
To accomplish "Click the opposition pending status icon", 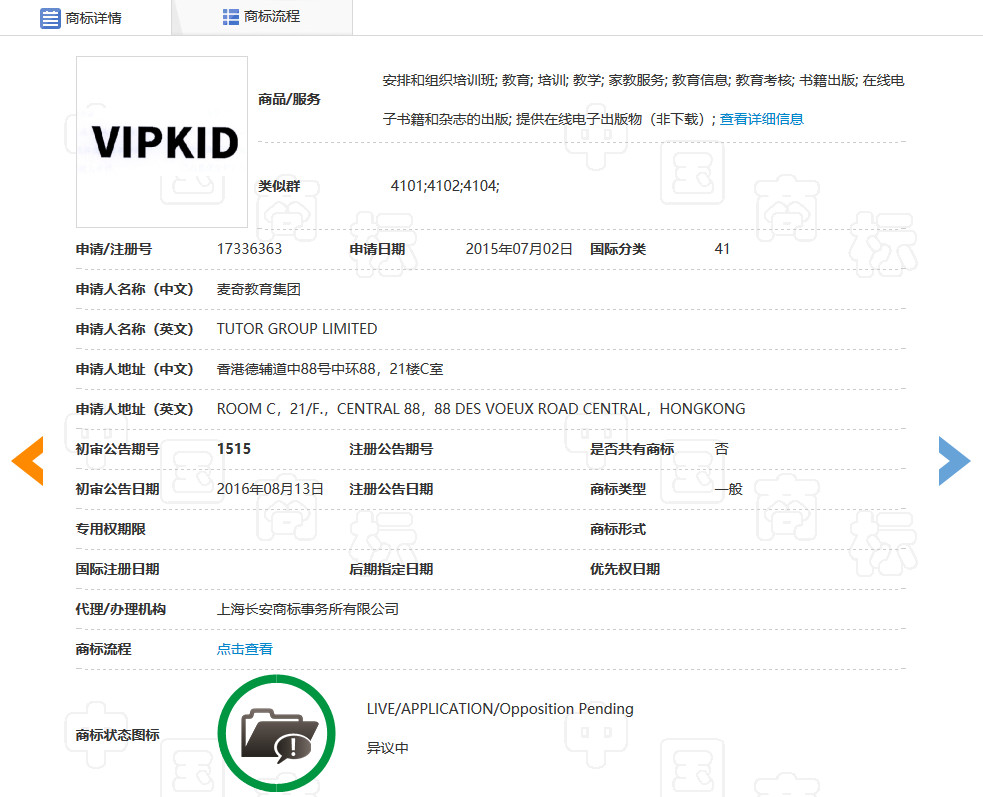I will coord(276,733).
